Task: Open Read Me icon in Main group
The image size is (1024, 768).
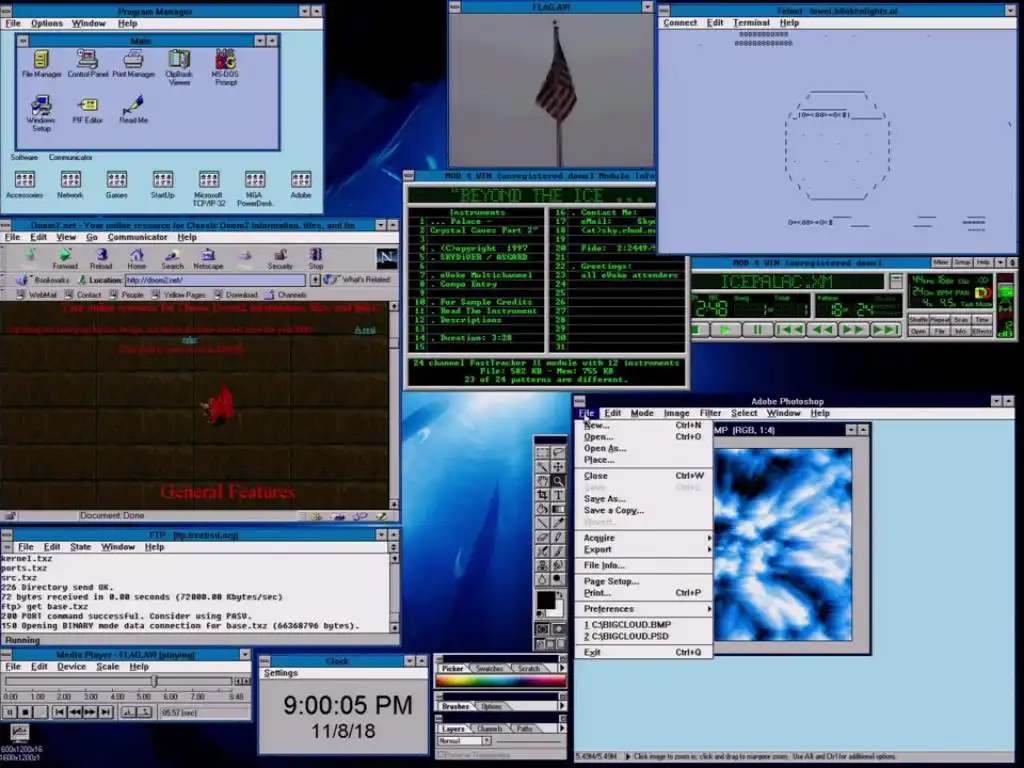Action: [133, 110]
